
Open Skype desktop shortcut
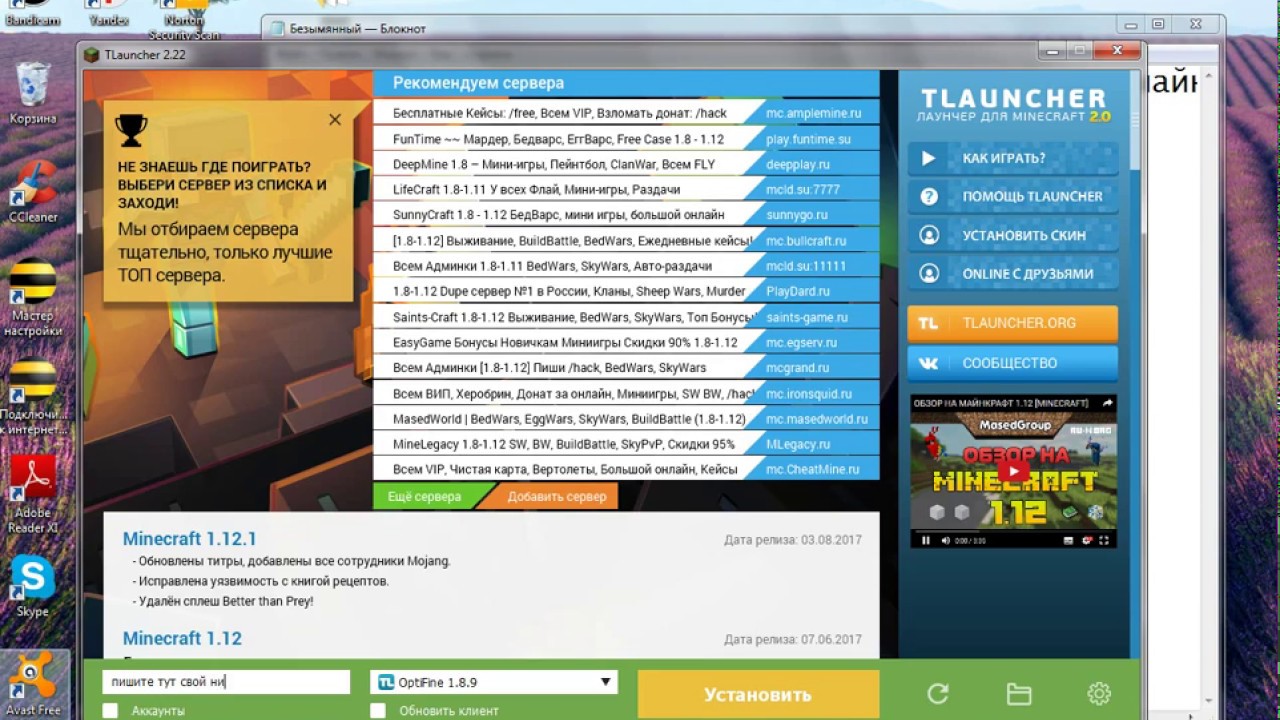(33, 588)
